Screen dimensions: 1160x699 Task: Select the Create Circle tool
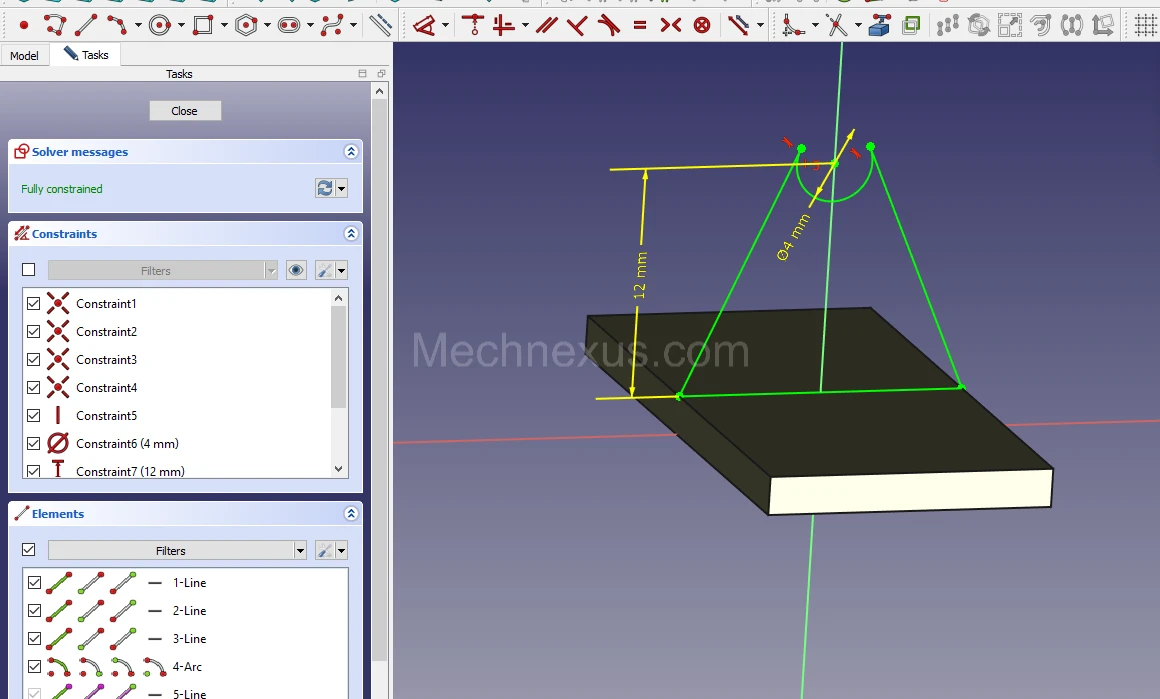coord(159,25)
